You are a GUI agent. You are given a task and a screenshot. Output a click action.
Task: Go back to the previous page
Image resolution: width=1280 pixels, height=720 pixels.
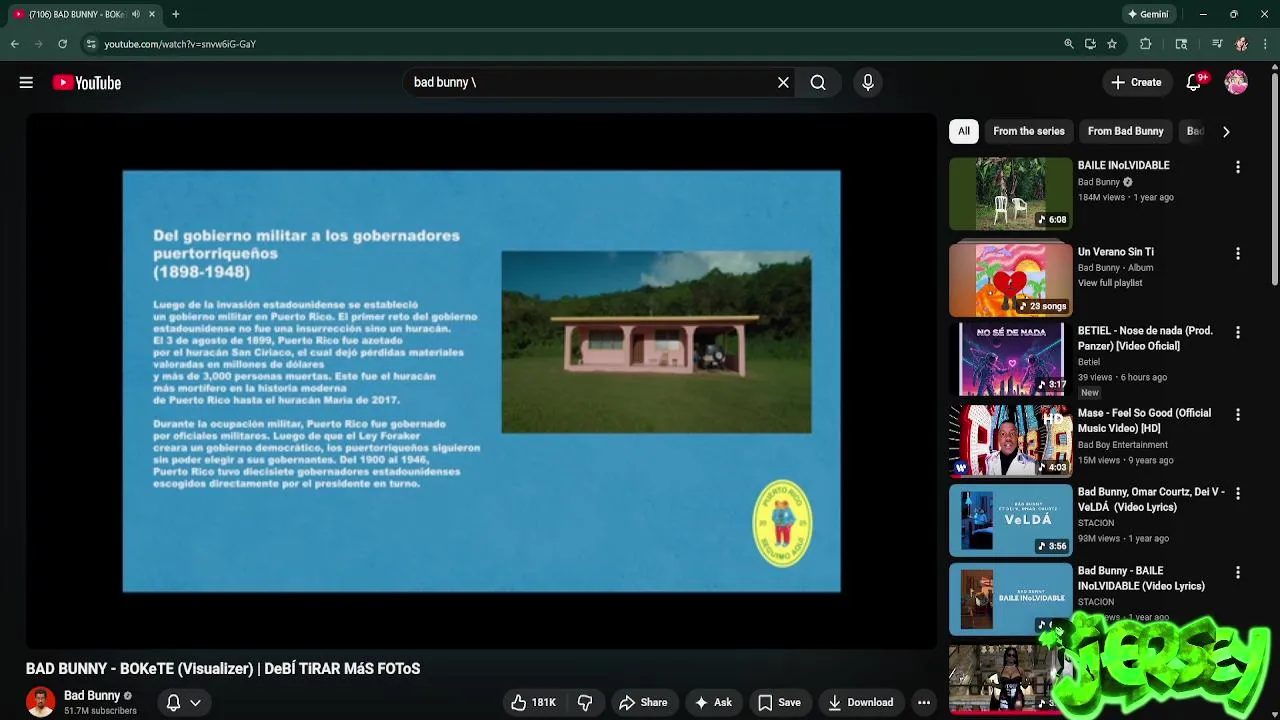click(x=15, y=44)
